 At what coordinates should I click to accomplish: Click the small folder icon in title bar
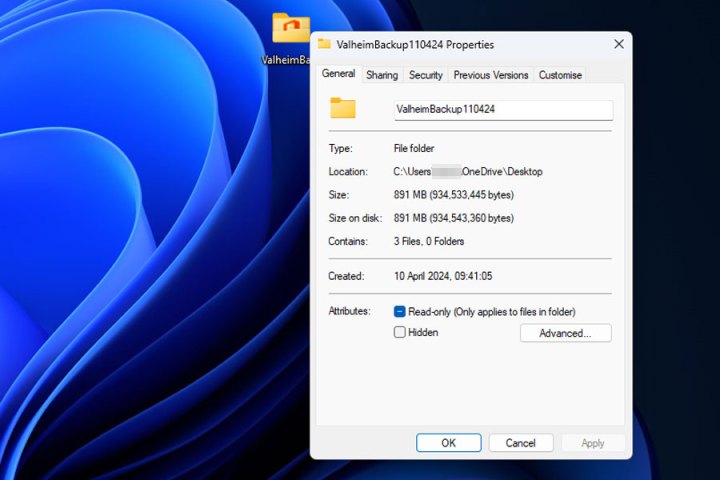(x=324, y=45)
